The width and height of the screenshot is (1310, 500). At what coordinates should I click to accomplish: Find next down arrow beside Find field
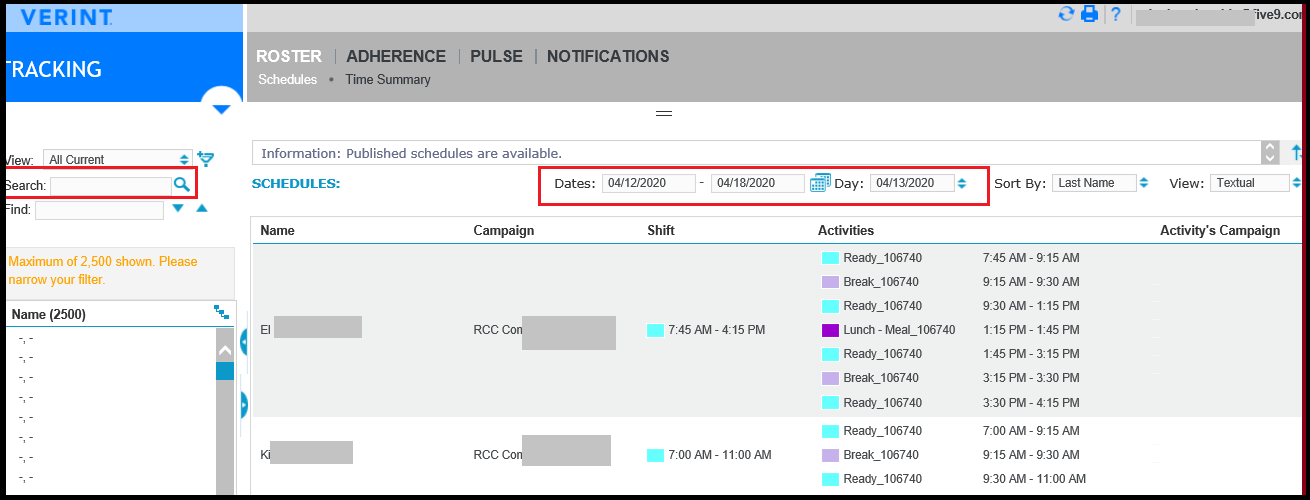(178, 209)
